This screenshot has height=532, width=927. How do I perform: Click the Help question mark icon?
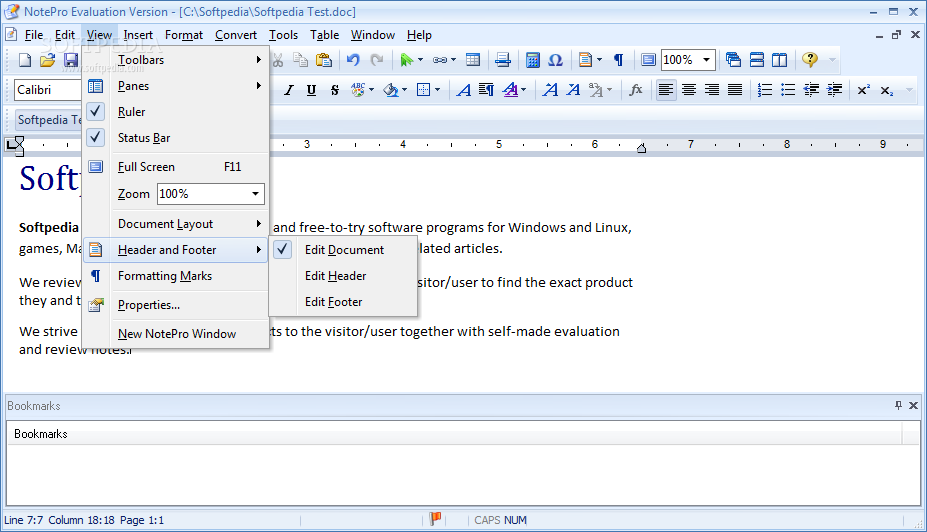pos(810,60)
